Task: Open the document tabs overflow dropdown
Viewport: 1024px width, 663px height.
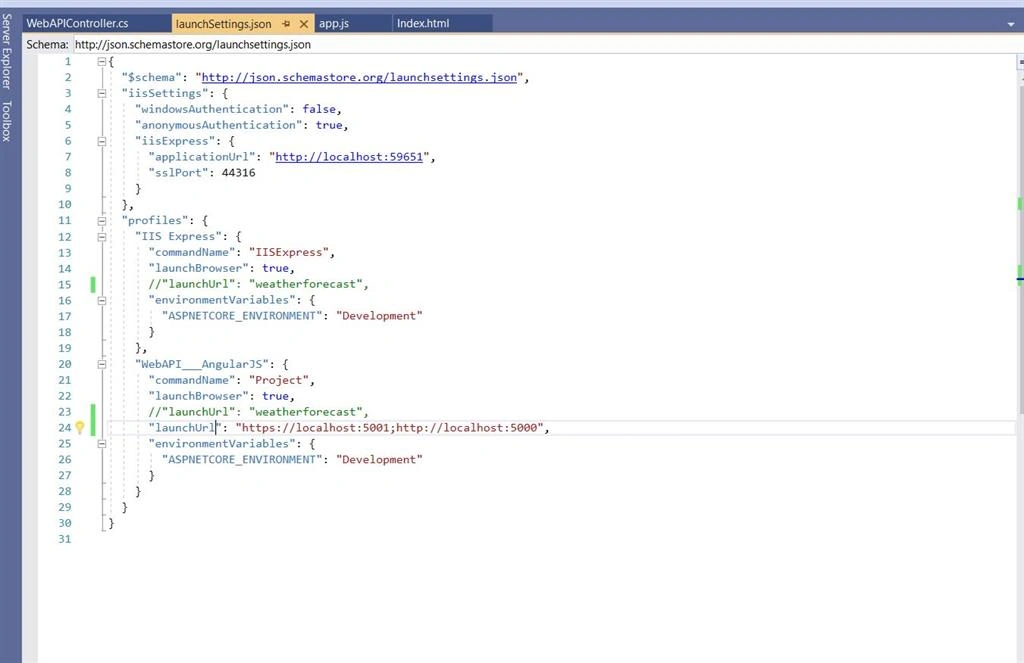Action: point(1011,24)
